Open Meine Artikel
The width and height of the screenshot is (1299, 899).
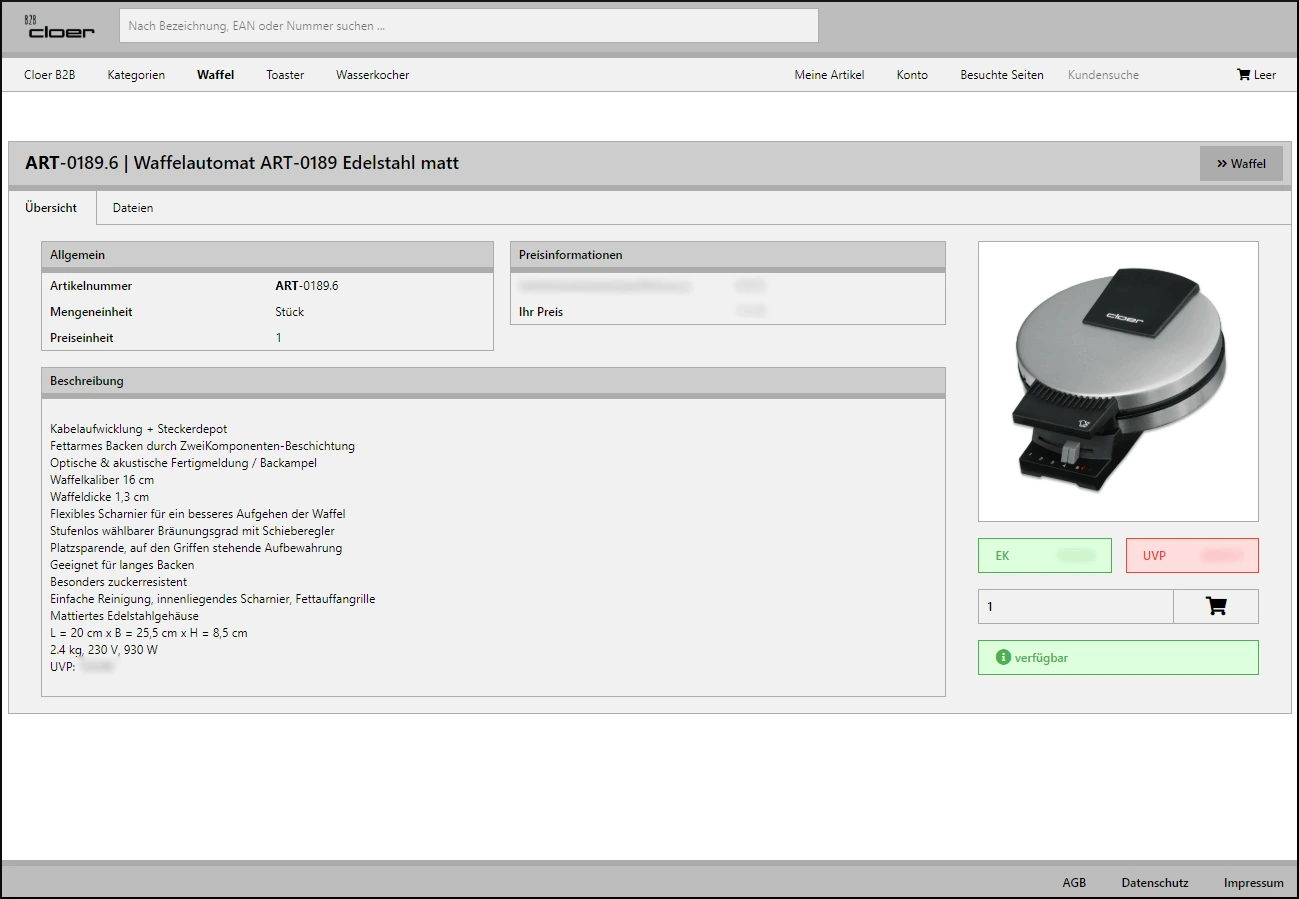[x=829, y=75]
